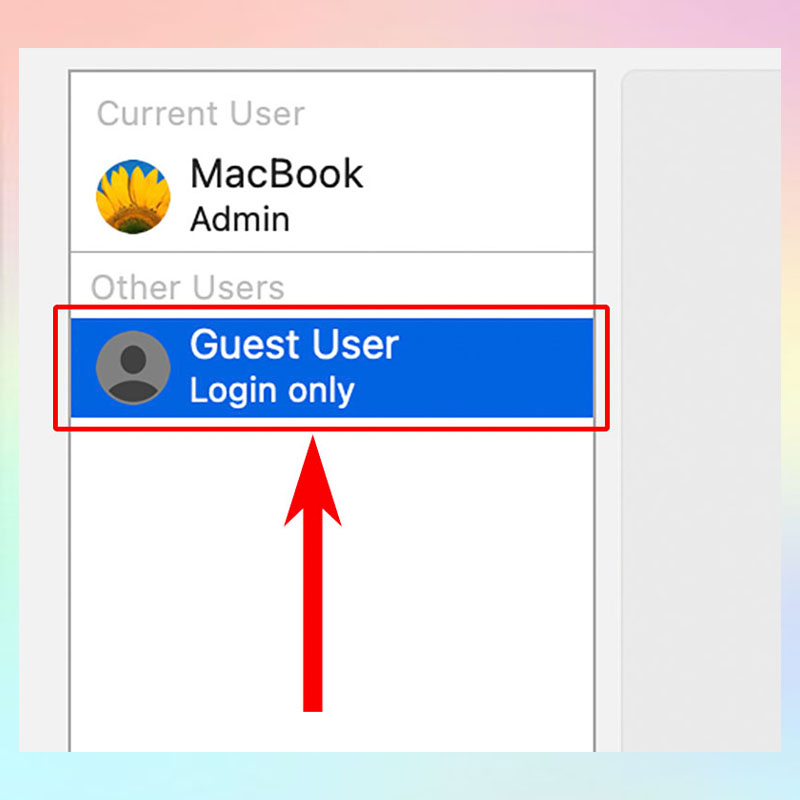Click the gray silhouette Guest User avatar

point(133,367)
